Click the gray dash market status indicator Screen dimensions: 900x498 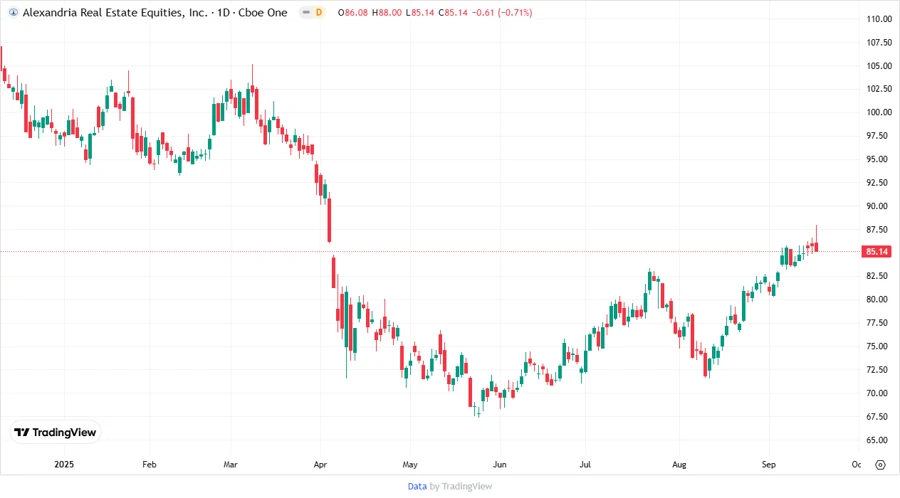click(307, 13)
